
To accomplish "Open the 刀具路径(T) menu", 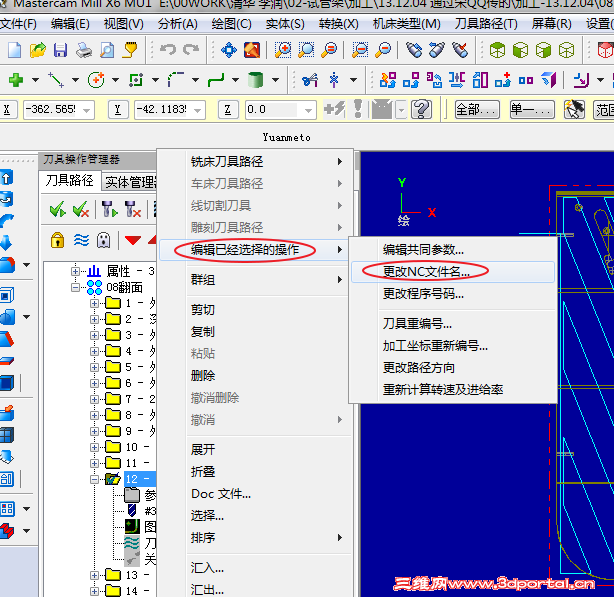I will click(486, 24).
